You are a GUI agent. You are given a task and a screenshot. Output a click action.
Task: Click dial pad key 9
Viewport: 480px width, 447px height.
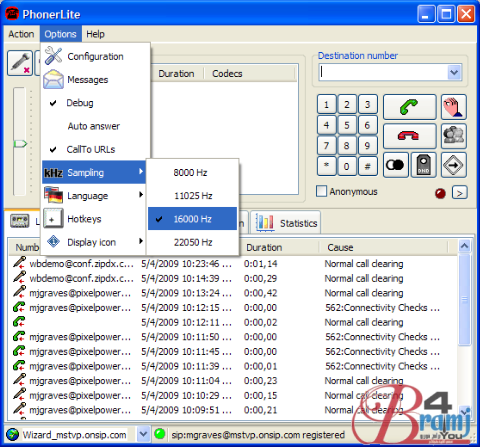pyautogui.click(x=368, y=146)
